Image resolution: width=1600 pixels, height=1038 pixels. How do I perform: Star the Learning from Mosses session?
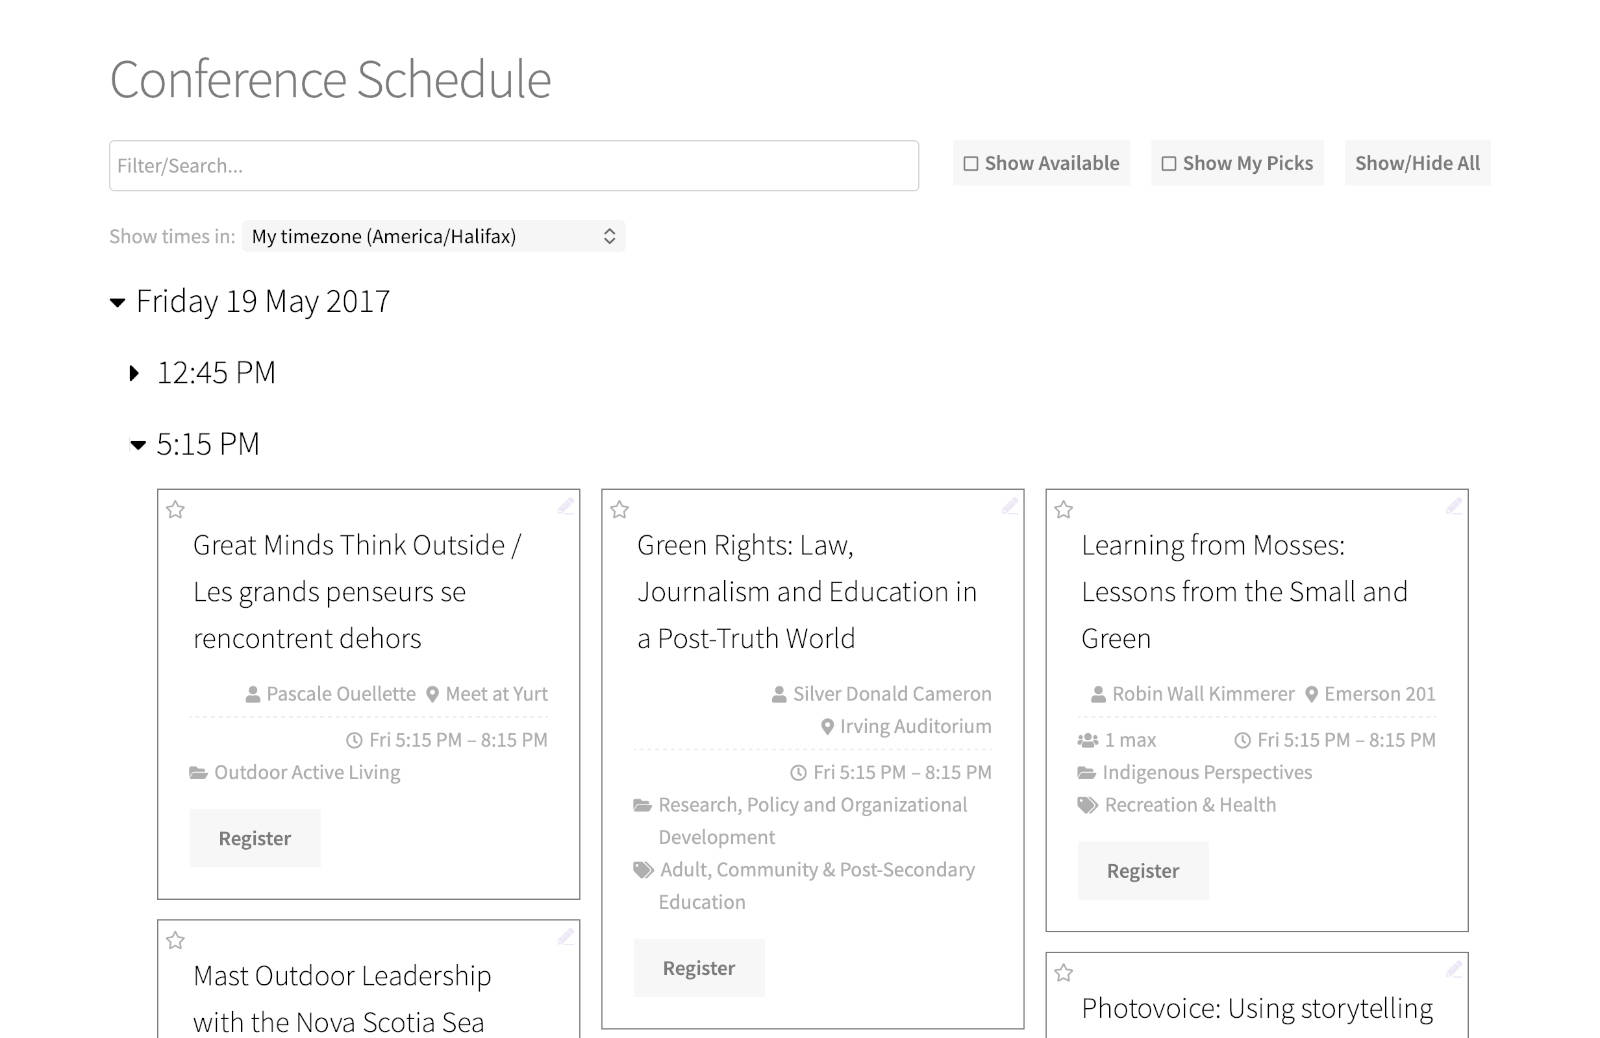(1064, 510)
